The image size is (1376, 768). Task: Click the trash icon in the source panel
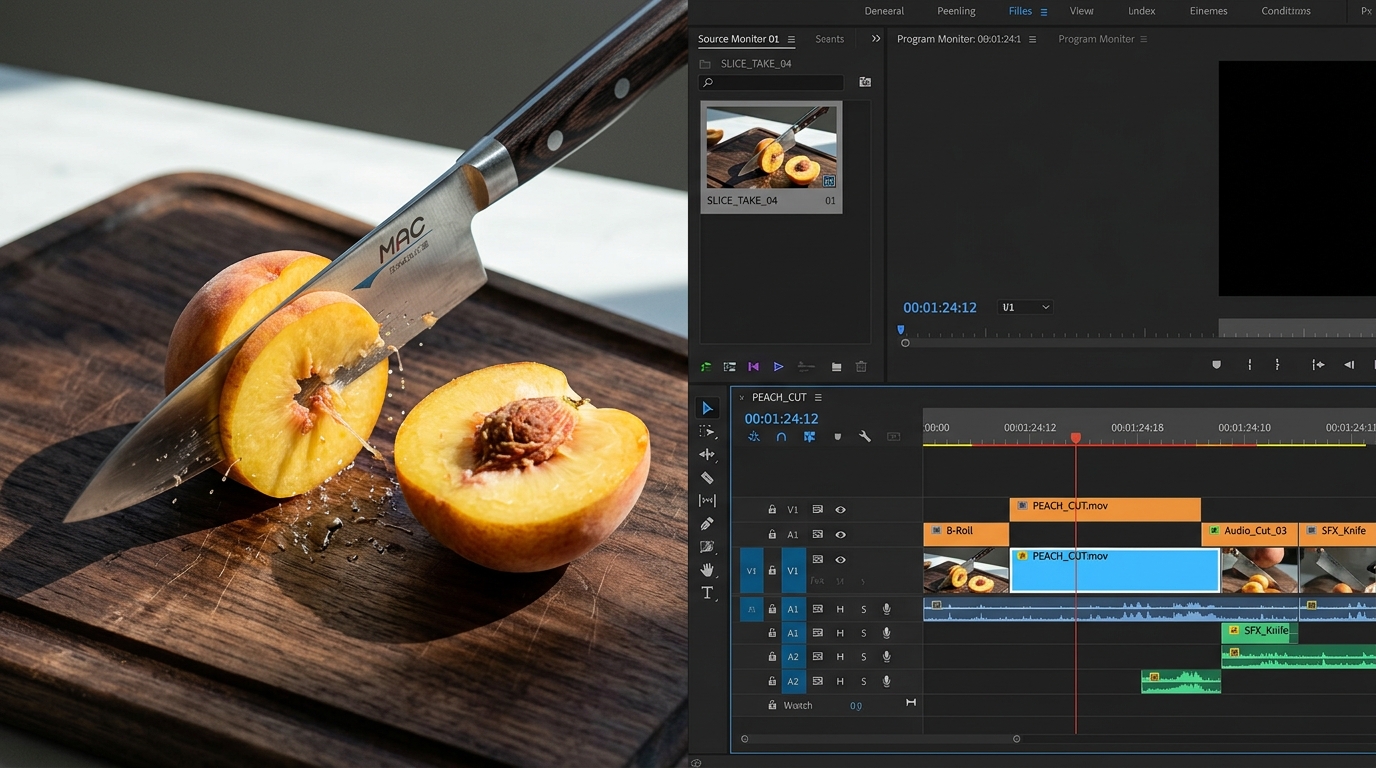861,367
